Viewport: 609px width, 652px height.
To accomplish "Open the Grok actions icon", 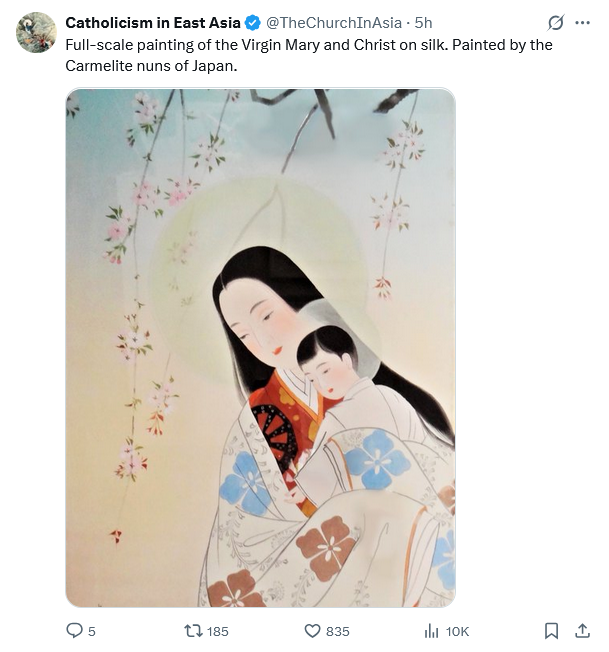I will click(x=556, y=23).
